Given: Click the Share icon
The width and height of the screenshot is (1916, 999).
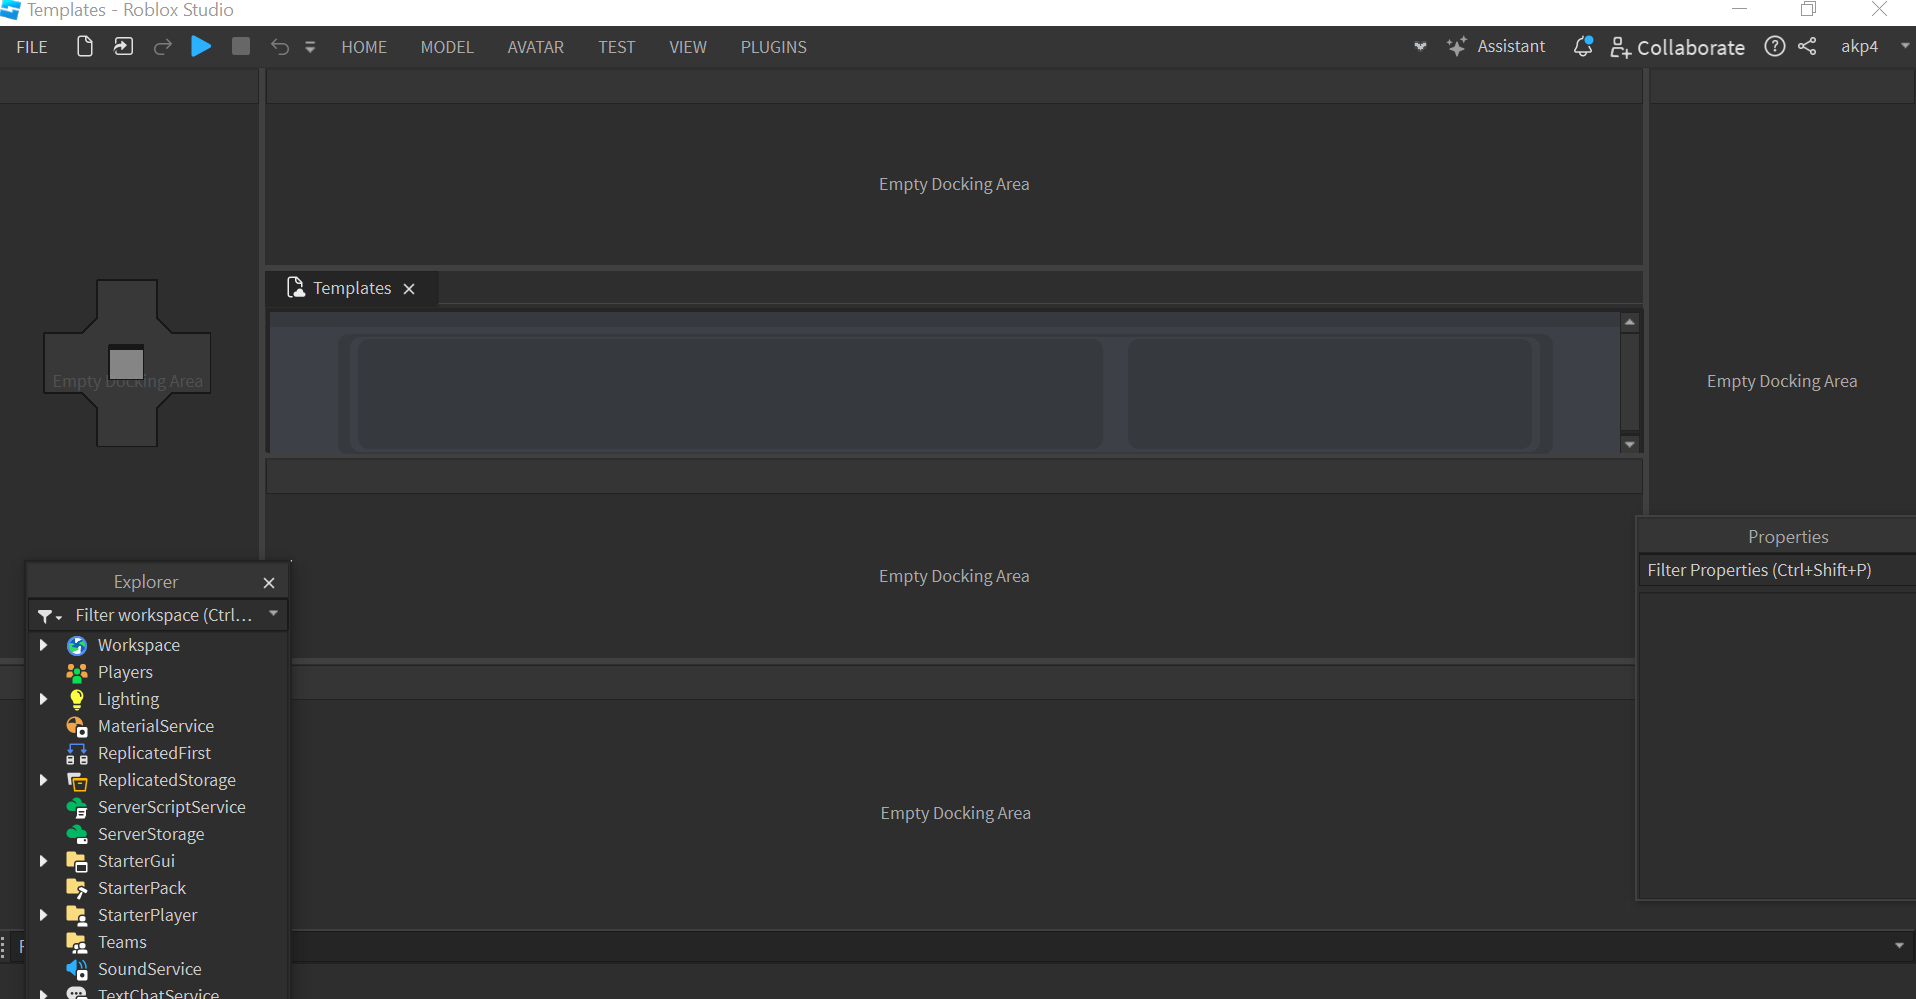Looking at the screenshot, I should 1807,46.
